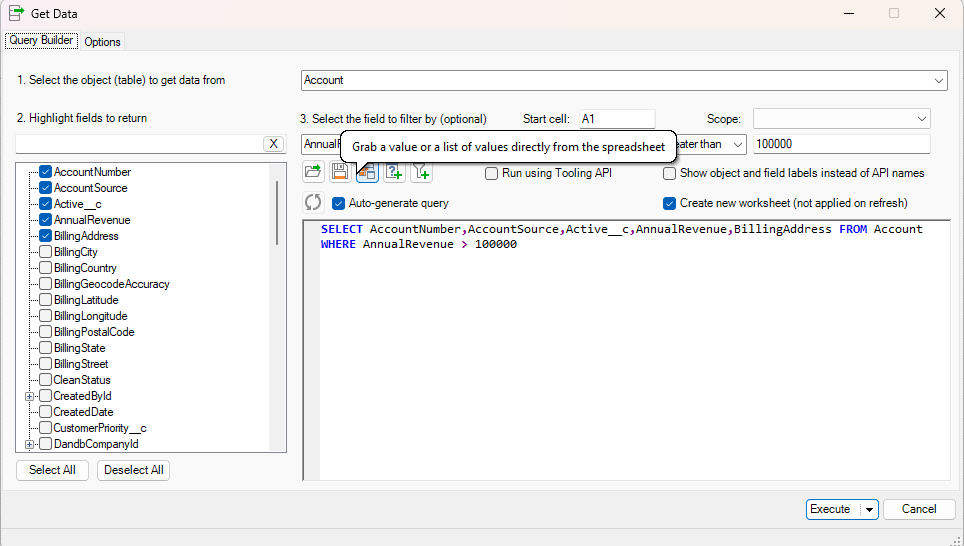The height and width of the screenshot is (546, 964).
Task: Select the Query Builder tab
Action: [41, 40]
